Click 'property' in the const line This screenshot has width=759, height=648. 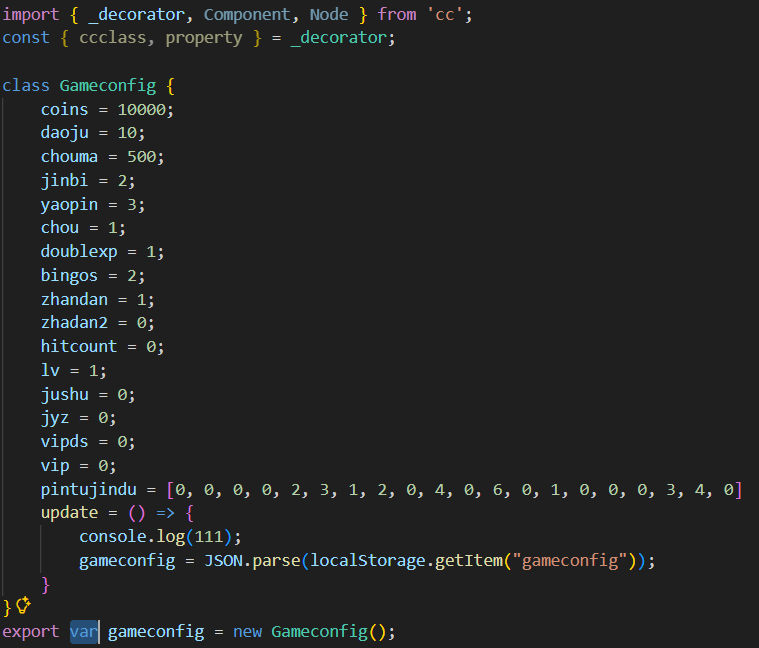click(x=204, y=38)
